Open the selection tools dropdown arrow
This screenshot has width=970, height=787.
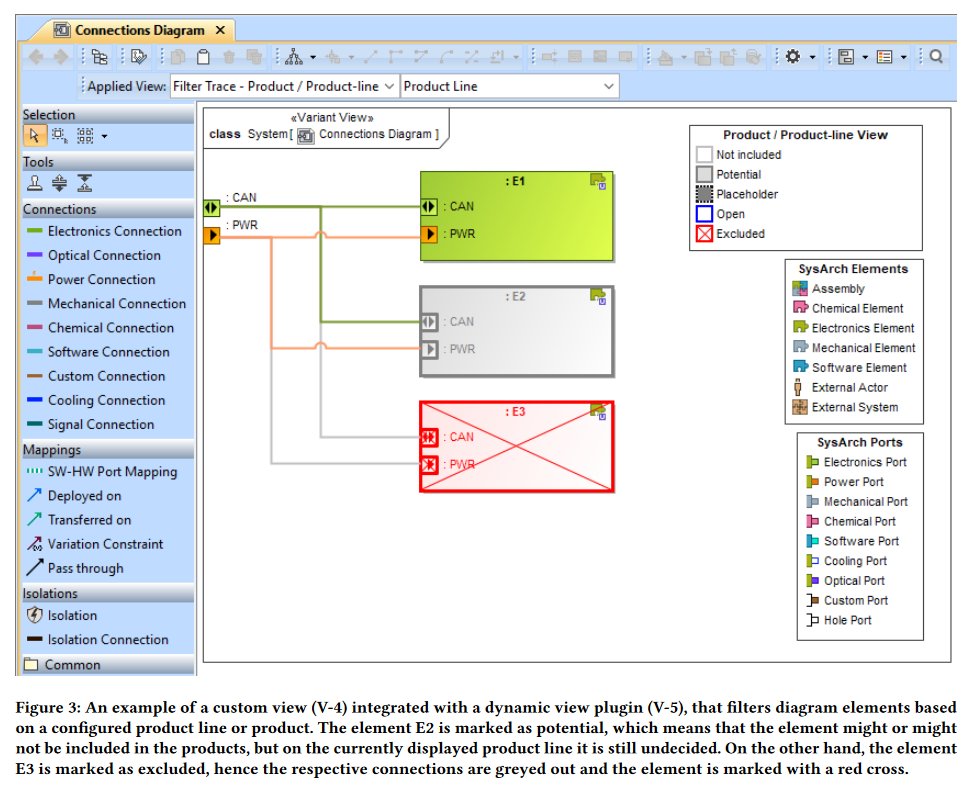104,136
